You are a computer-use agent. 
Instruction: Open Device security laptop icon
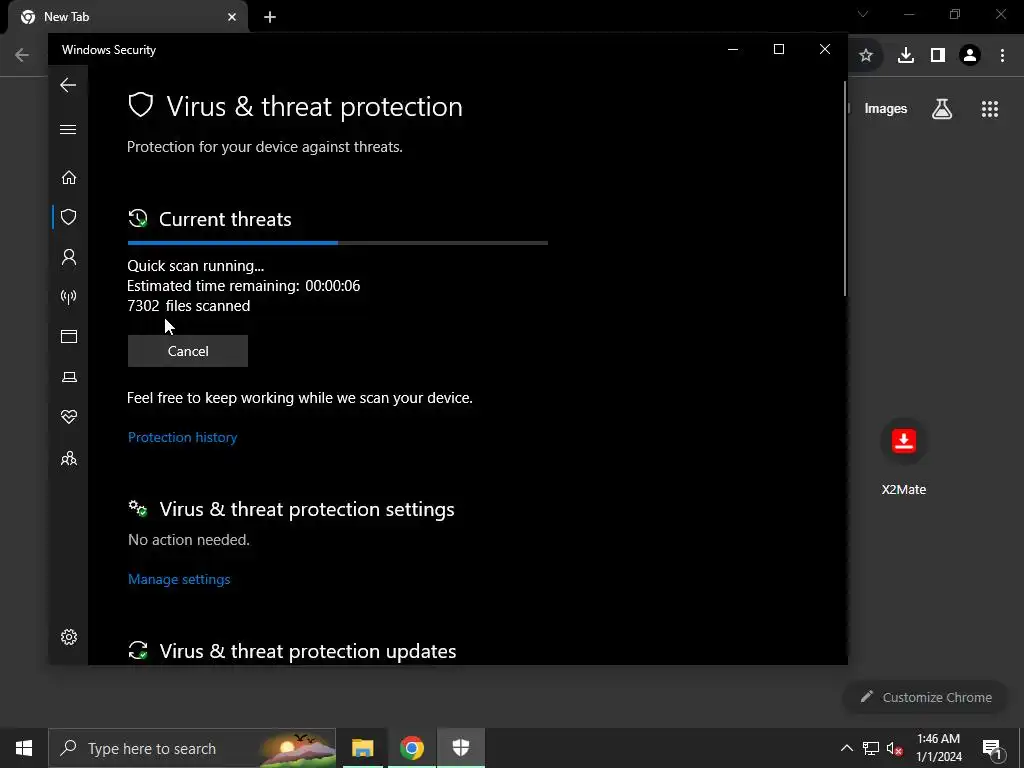[x=69, y=377]
